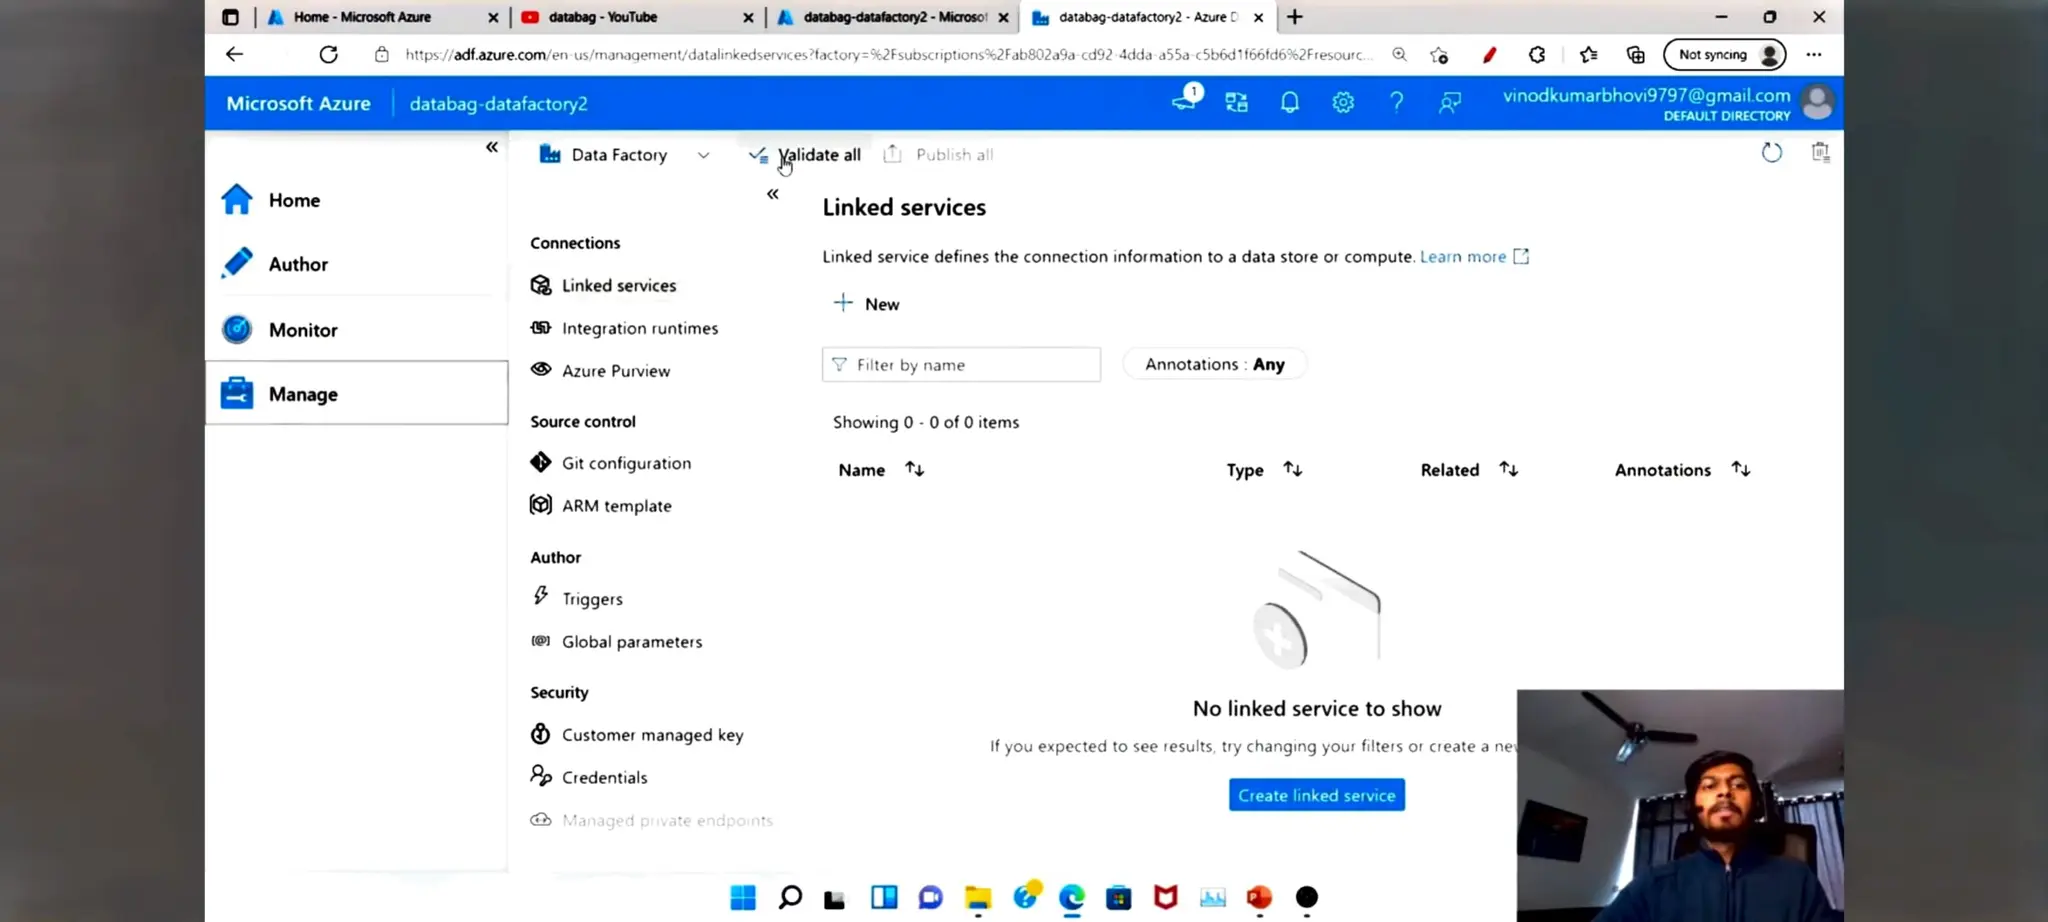Open a new browser tab
The height and width of the screenshot is (922, 2048).
1294,17
